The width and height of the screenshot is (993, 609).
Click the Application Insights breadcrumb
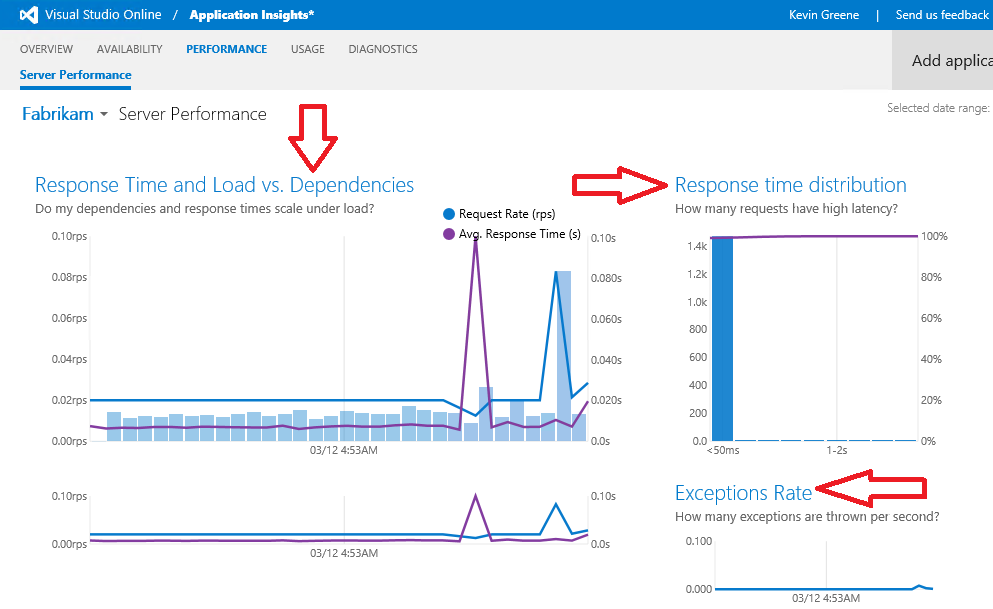pos(252,14)
